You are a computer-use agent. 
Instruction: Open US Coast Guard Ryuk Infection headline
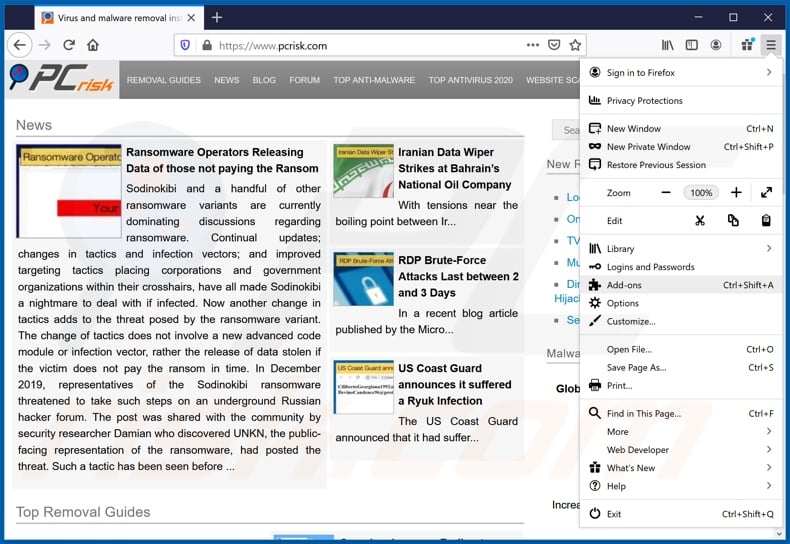pos(454,384)
